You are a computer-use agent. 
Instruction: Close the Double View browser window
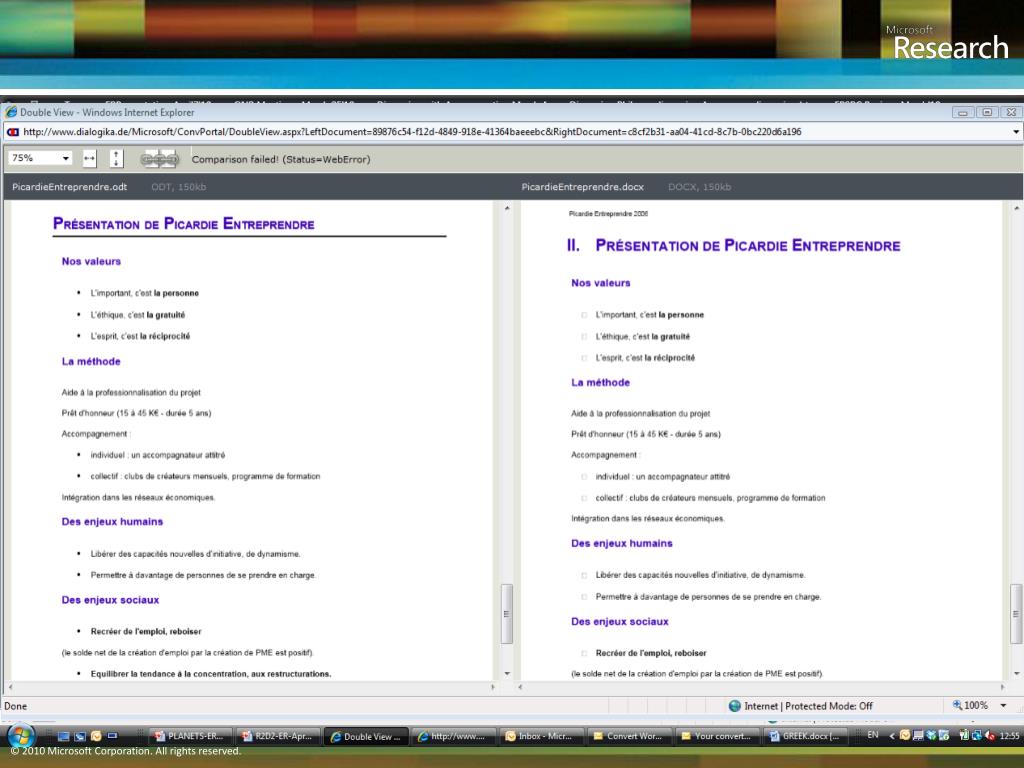click(x=1011, y=112)
